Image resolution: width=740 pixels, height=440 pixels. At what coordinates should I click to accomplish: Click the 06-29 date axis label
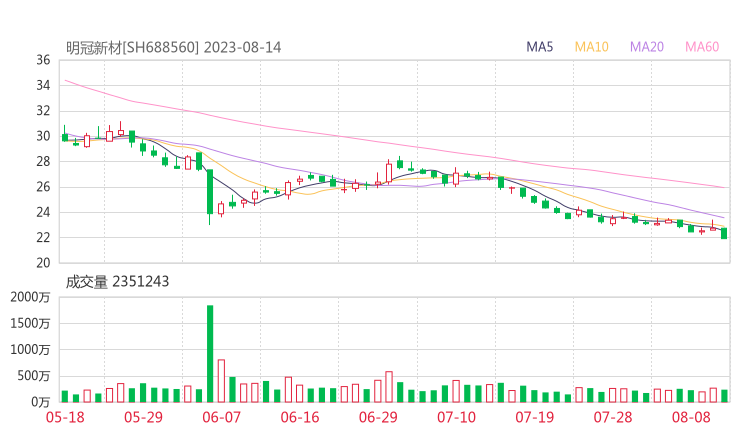378,417
